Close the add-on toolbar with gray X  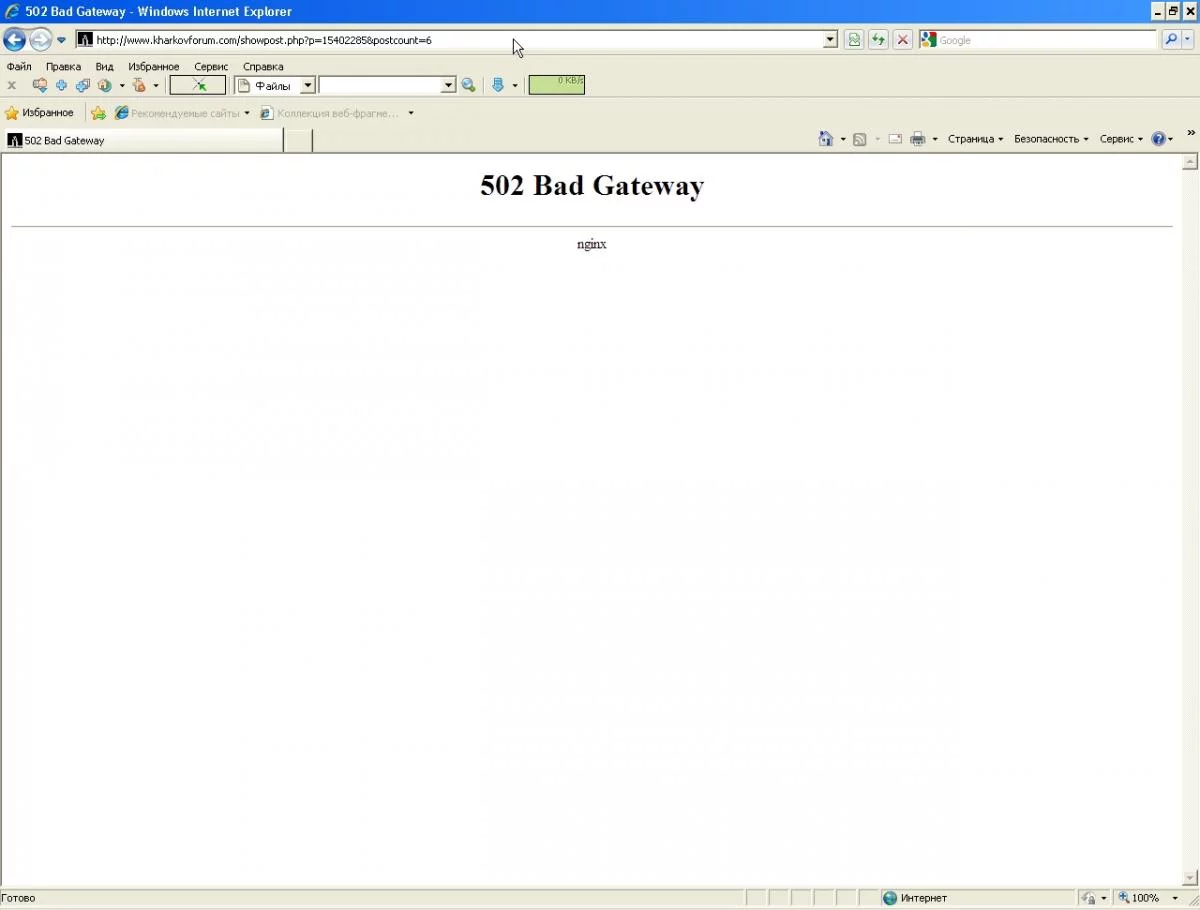pos(12,86)
